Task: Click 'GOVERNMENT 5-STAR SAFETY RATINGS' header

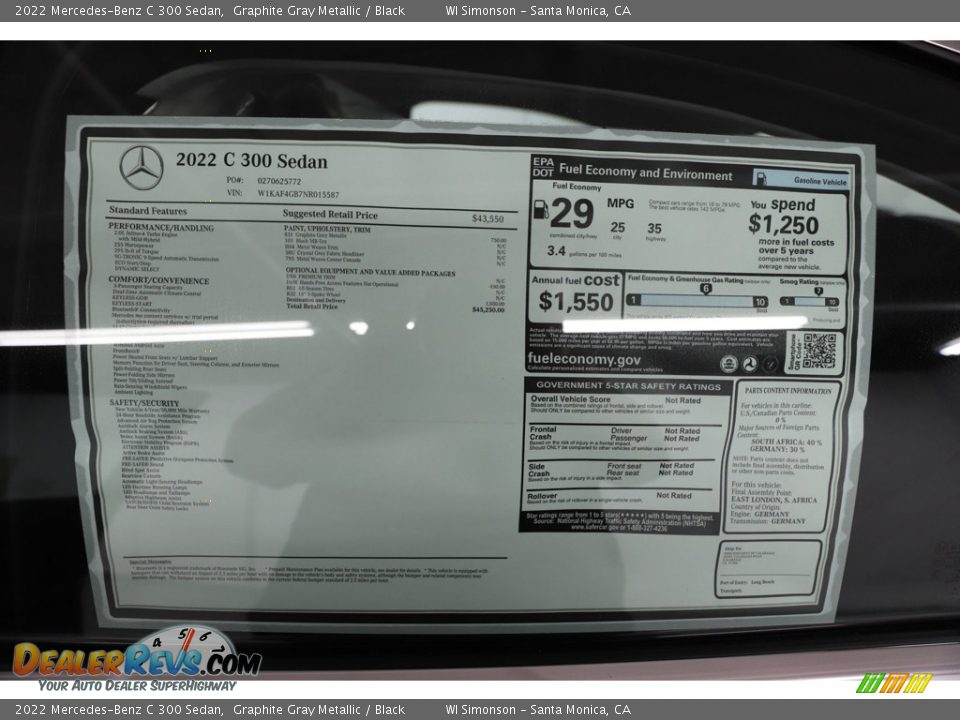Action: coord(628,386)
